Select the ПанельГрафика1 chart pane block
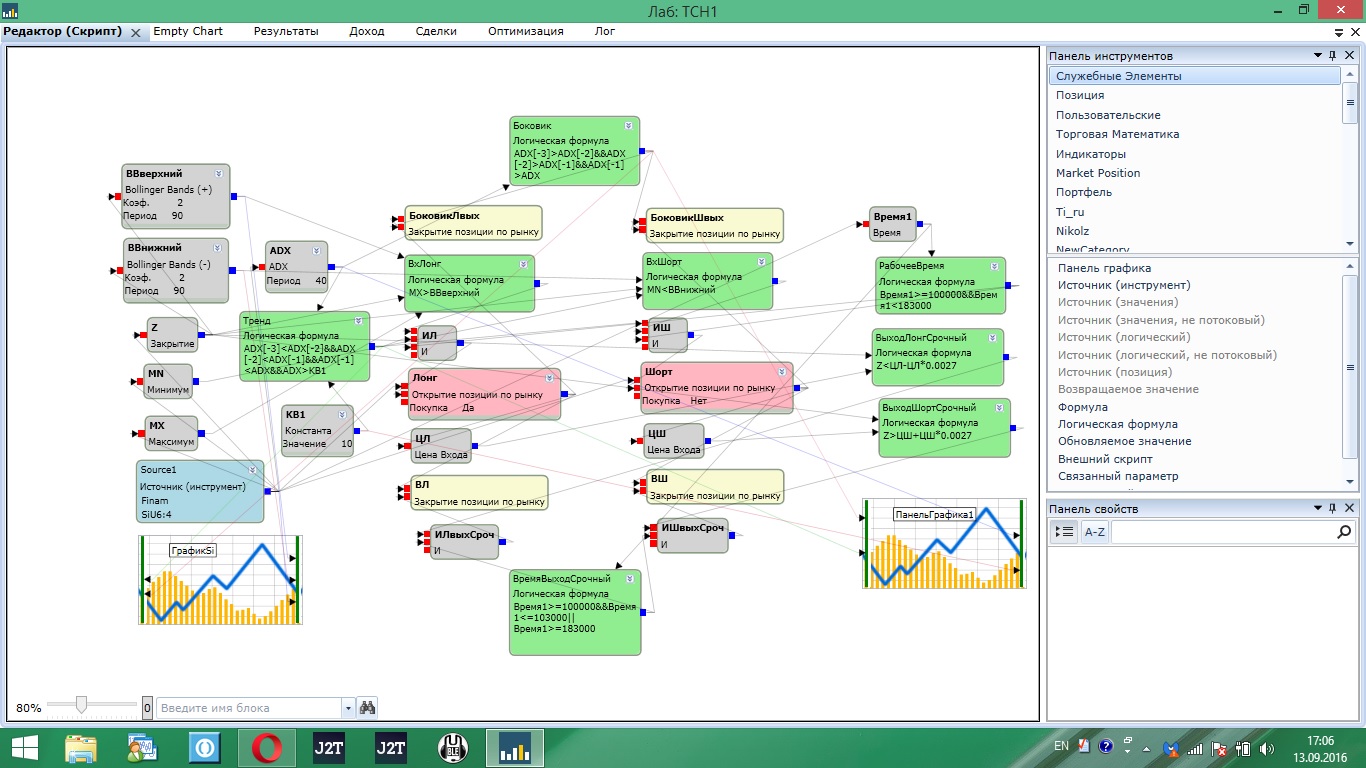This screenshot has width=1366, height=768. coord(944,544)
